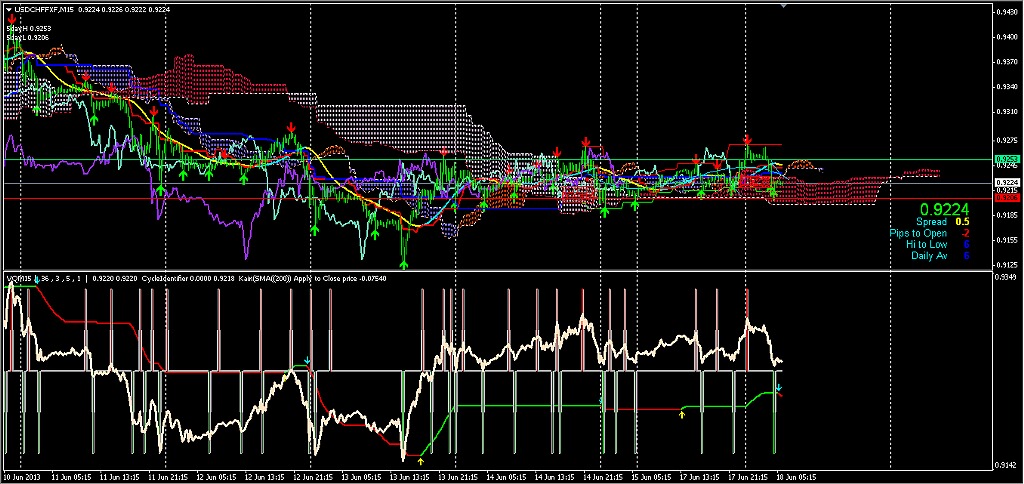Open the chart title dropdown triangle
Screen dimensions: 1024x484
[8, 8]
